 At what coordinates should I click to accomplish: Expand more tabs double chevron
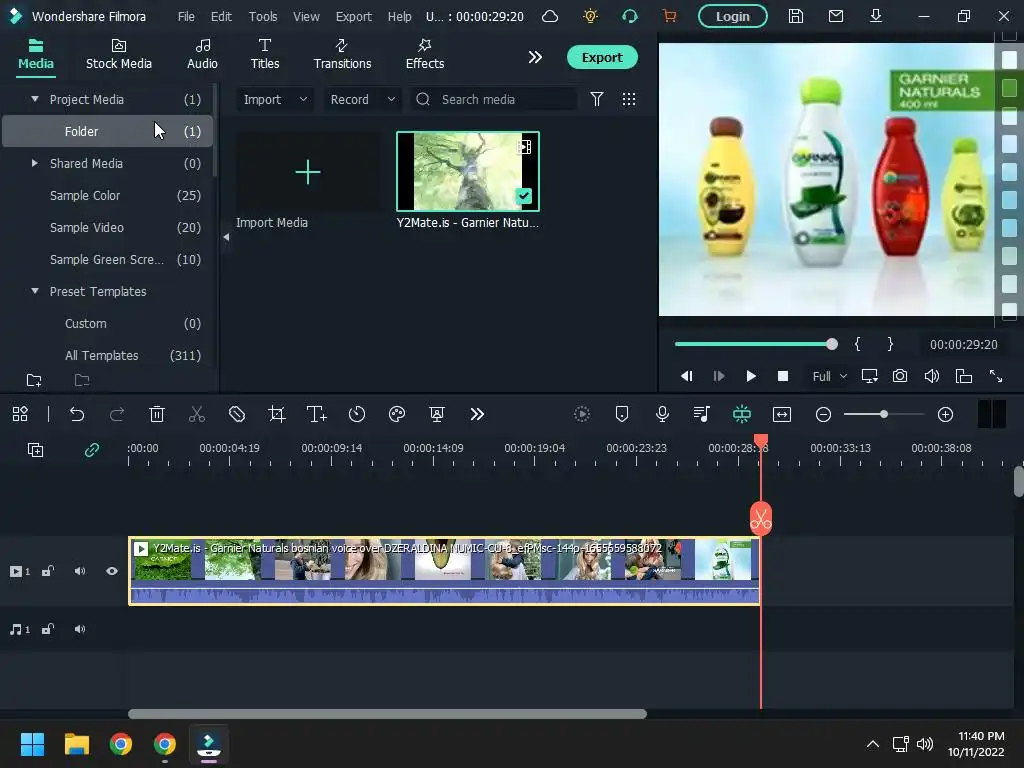click(x=535, y=57)
